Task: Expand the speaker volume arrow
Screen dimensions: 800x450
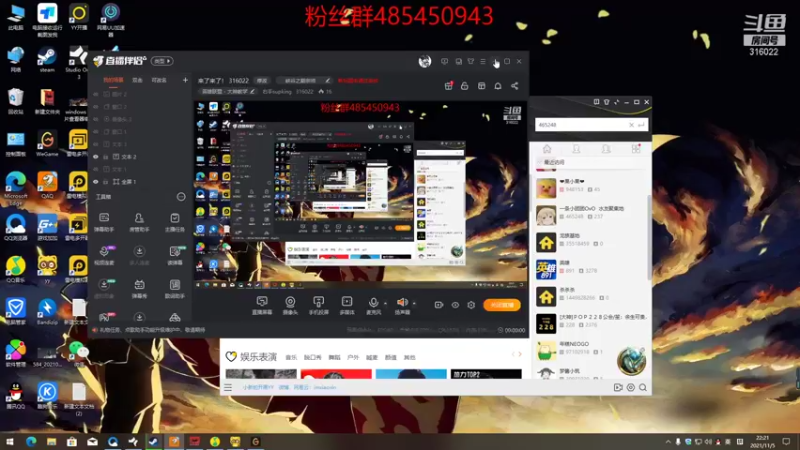Action: [414, 303]
